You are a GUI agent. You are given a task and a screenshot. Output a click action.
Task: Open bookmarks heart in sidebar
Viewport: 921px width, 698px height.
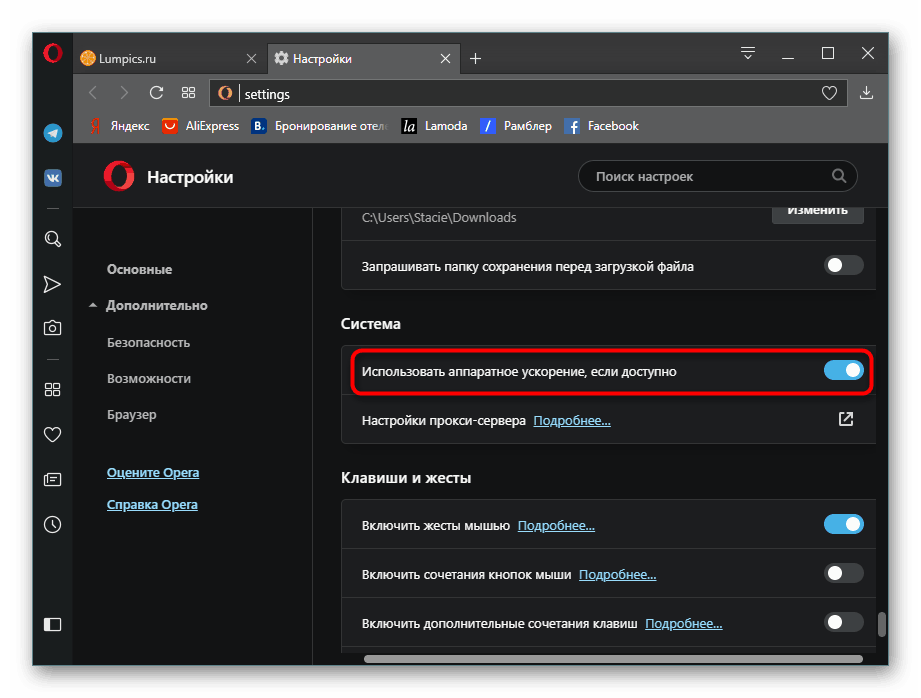click(52, 435)
